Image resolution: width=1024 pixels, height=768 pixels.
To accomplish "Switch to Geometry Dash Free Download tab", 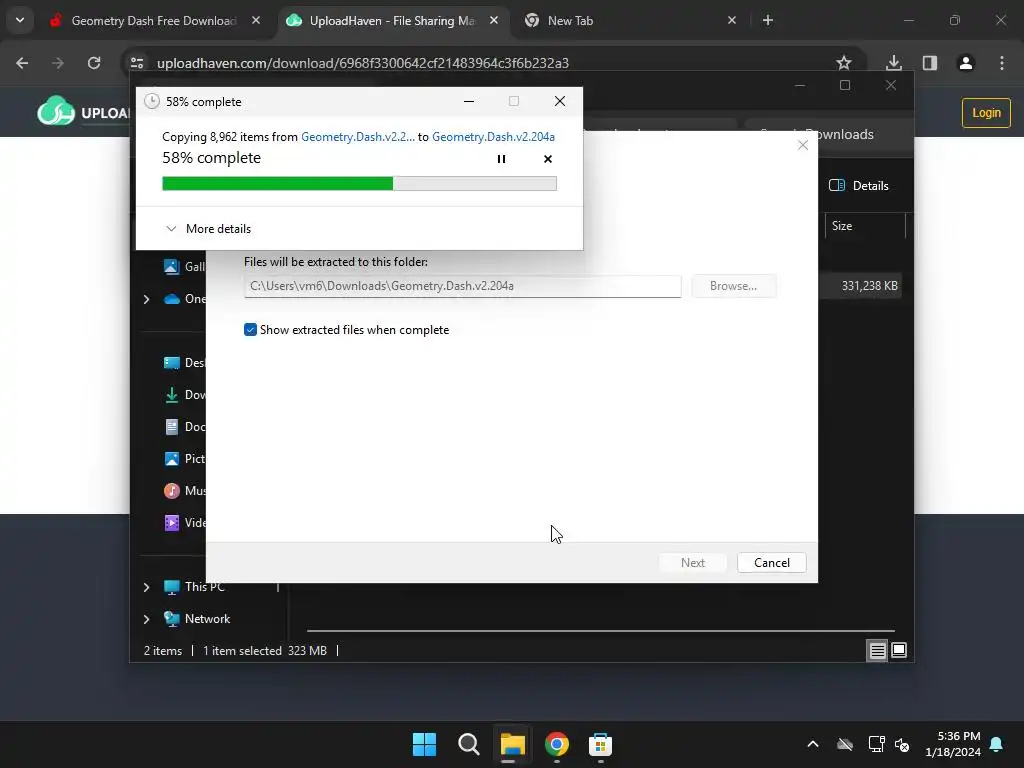I will [153, 21].
